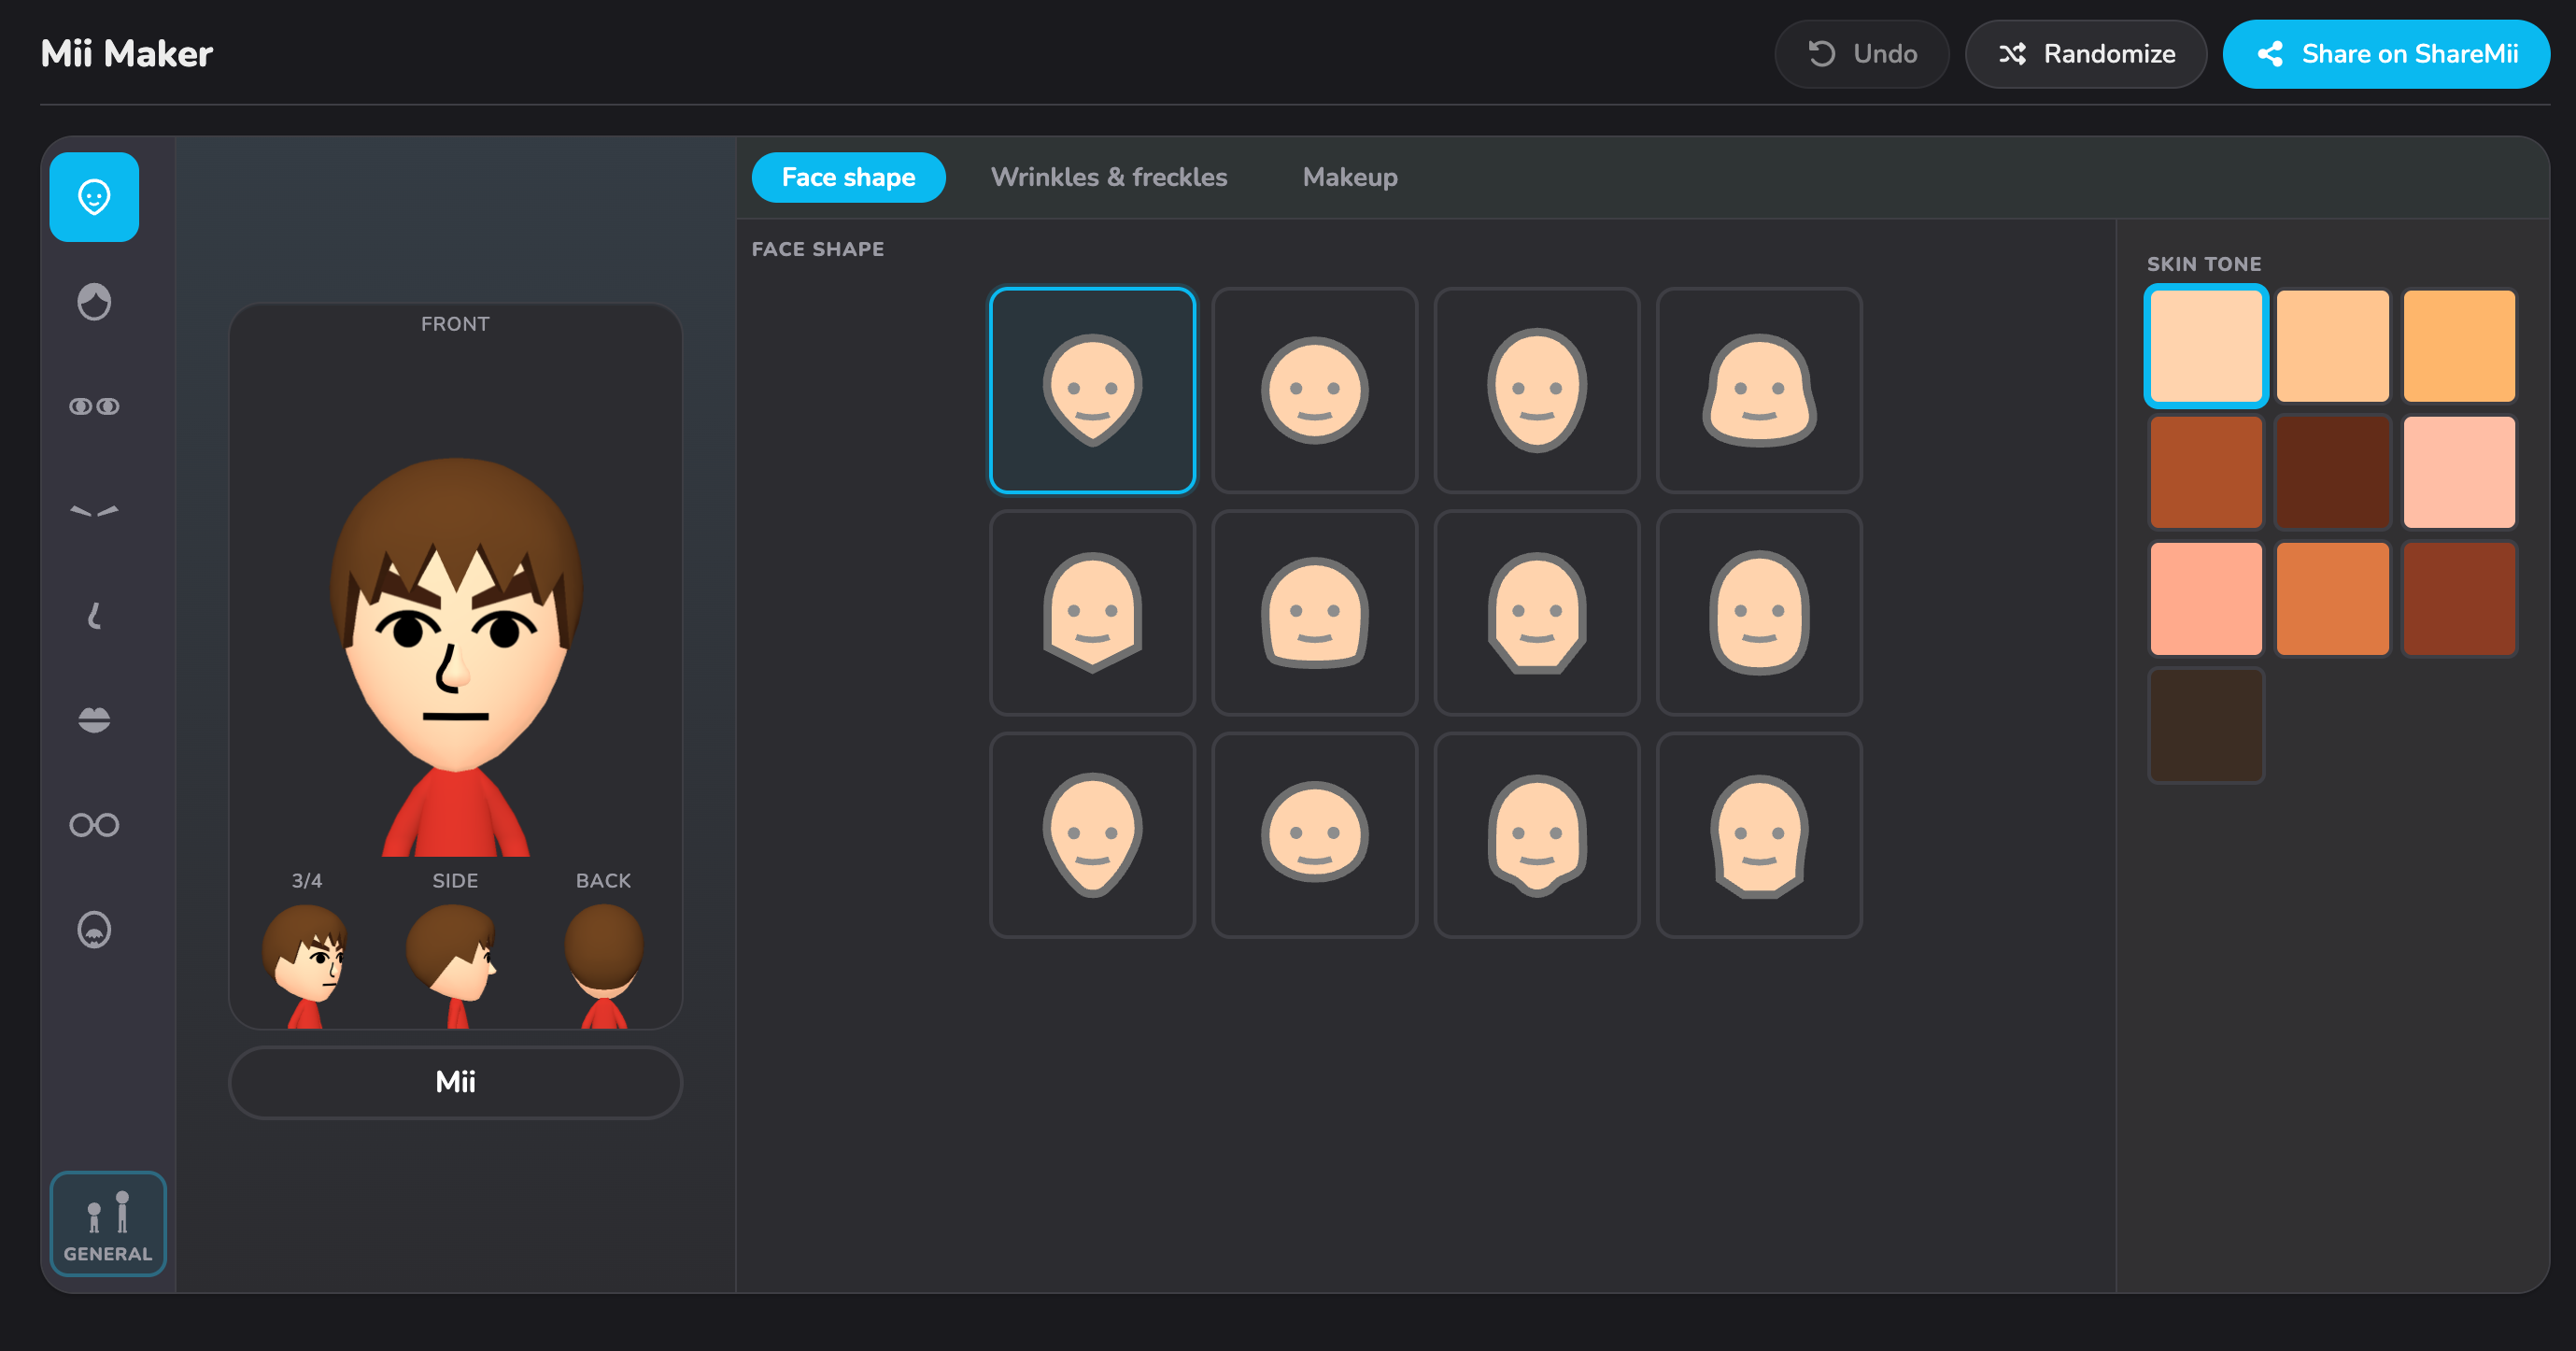This screenshot has height=1351, width=2576.
Task: Pick the third face shape in second row
Action: point(1537,613)
